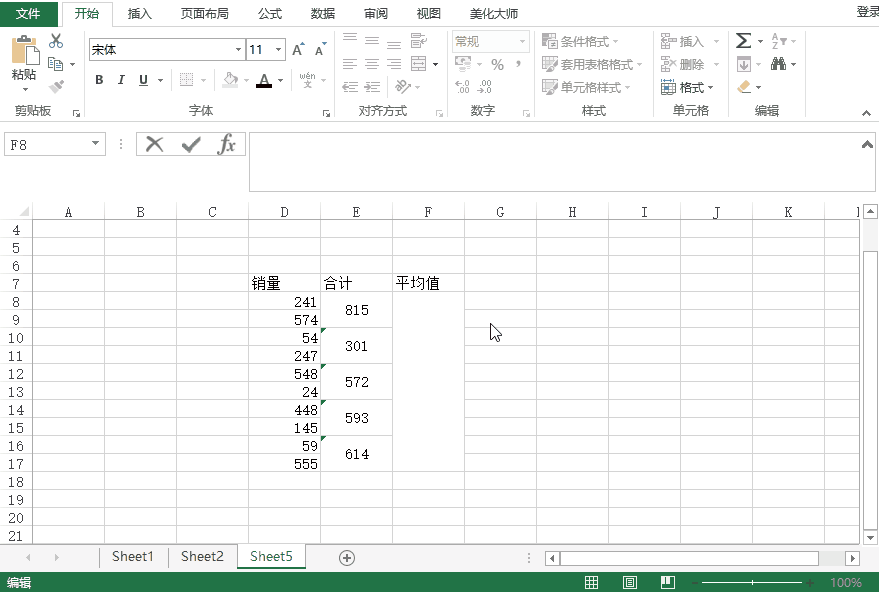
Task: Click the fill color bucket icon
Action: [230, 80]
